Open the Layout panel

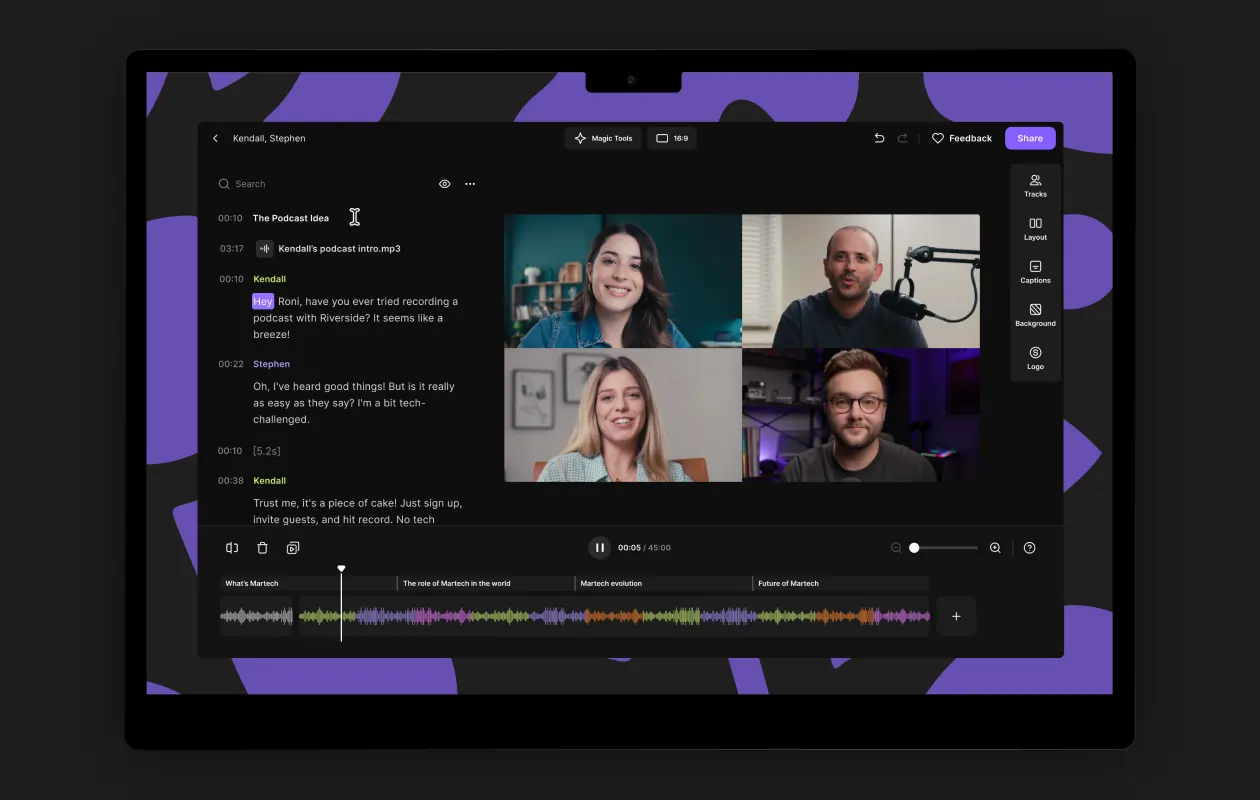click(1035, 229)
